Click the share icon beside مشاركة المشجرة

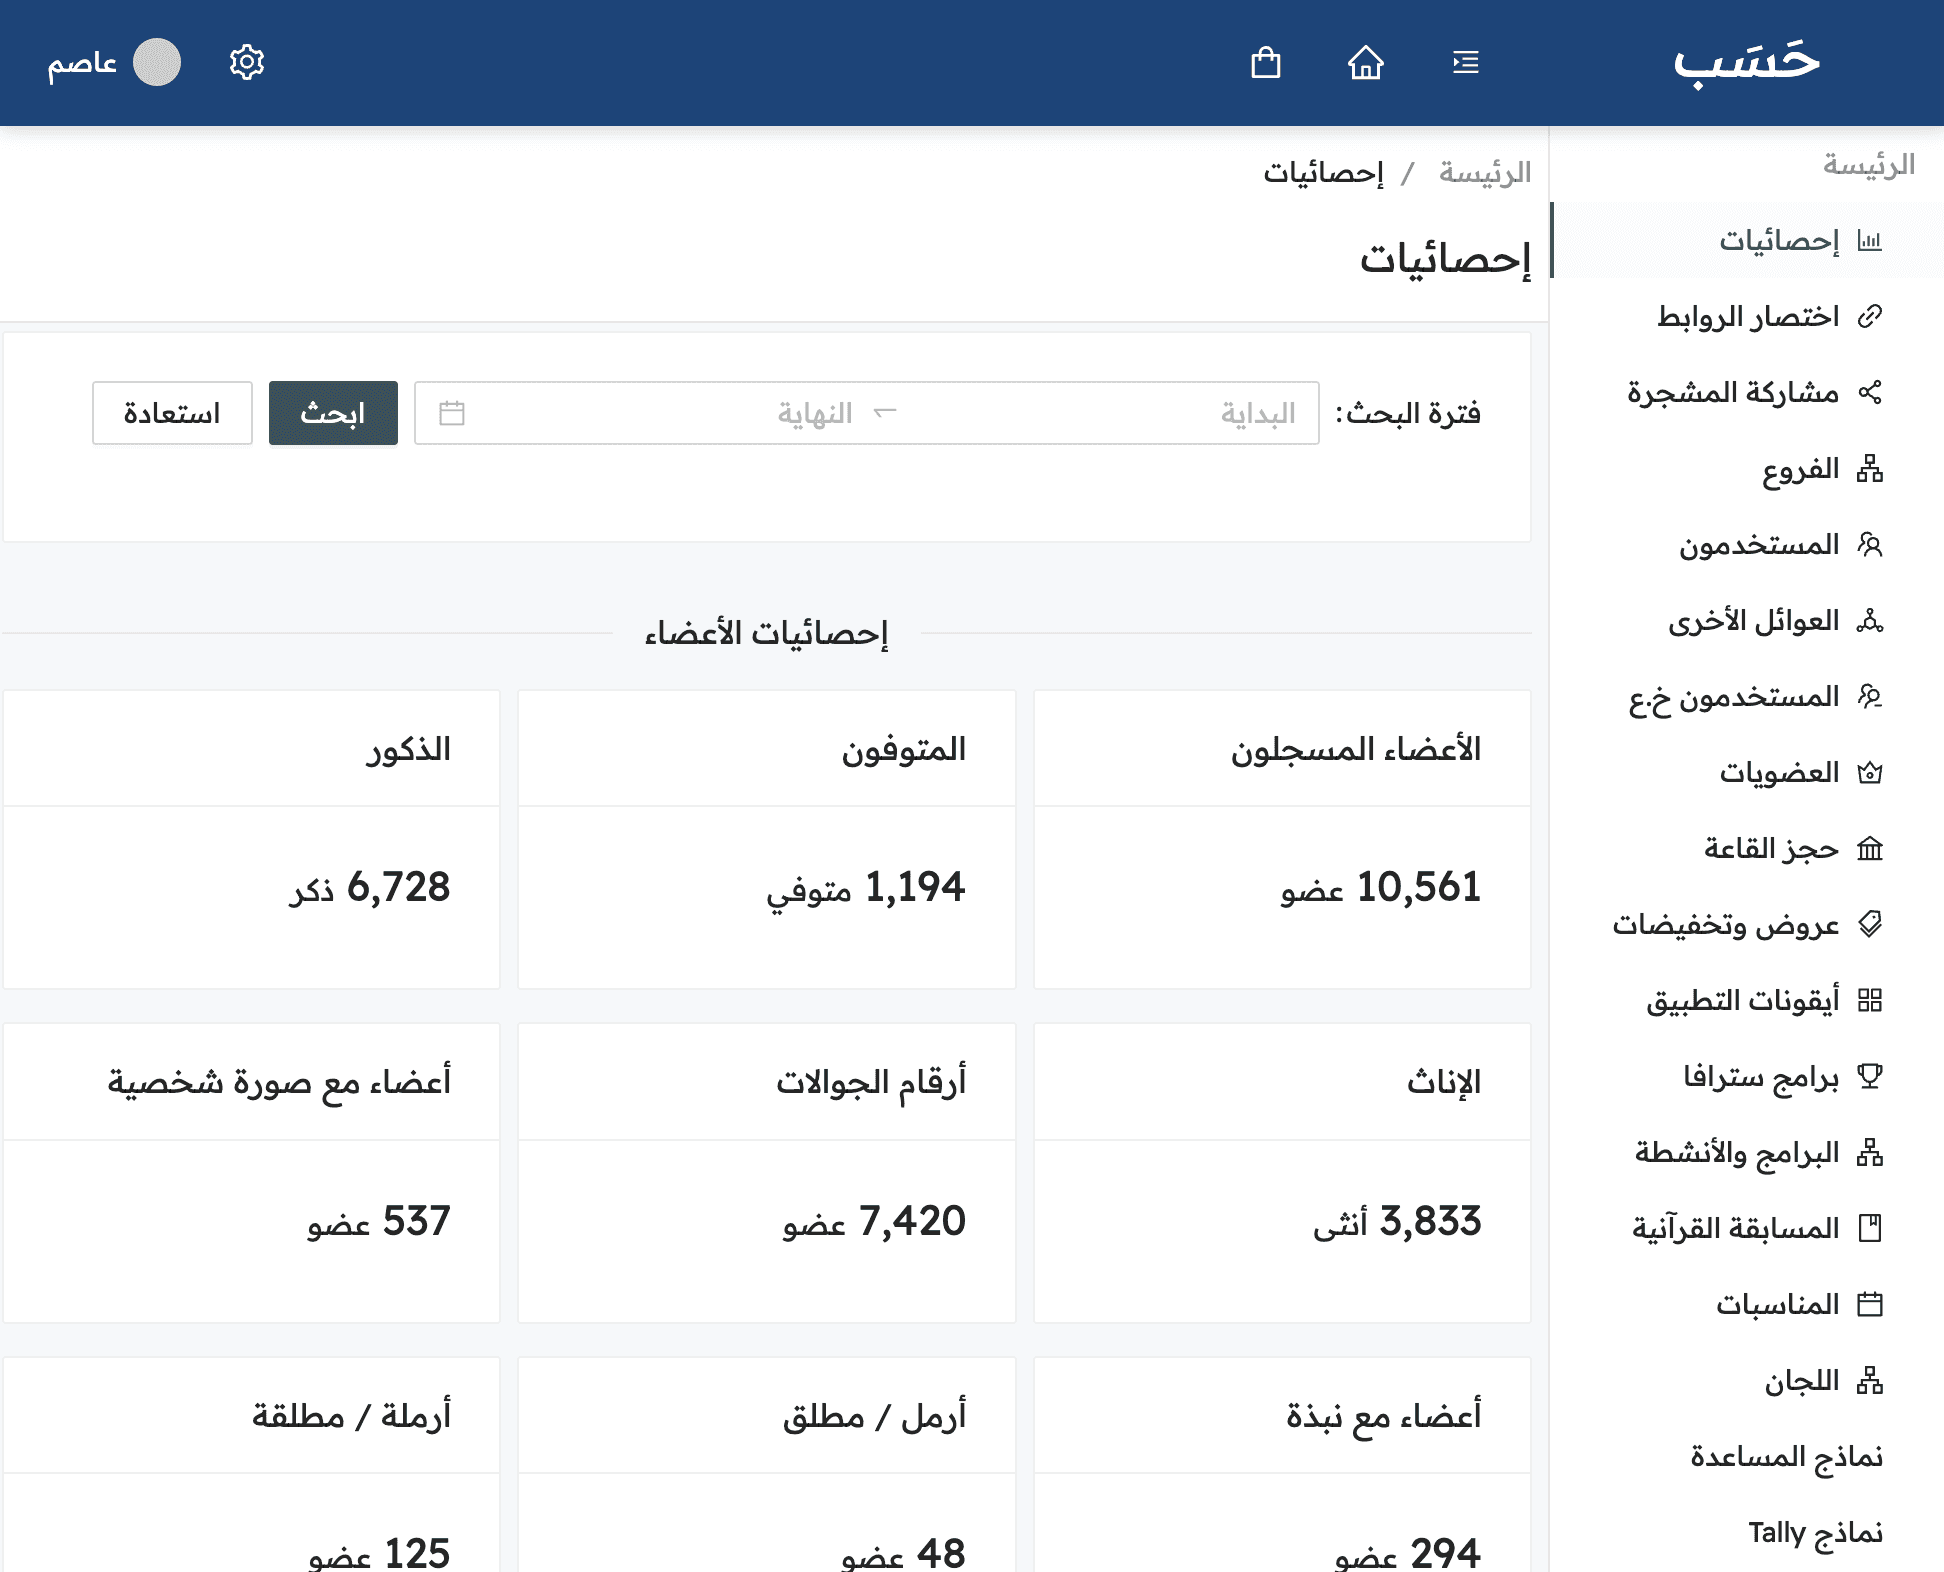click(x=1870, y=393)
